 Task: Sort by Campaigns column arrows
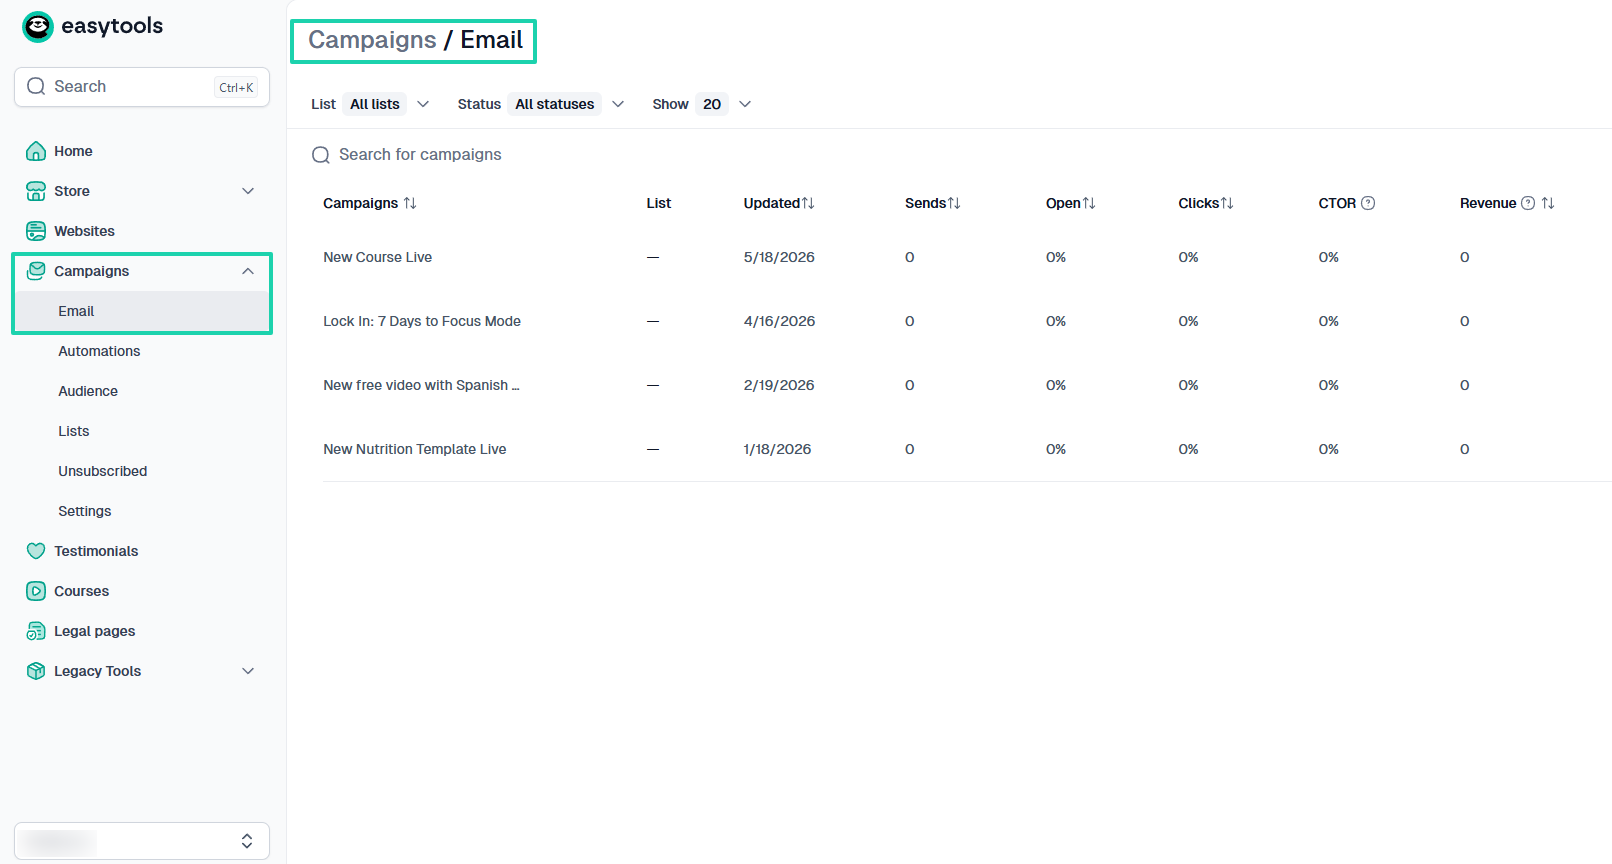[410, 203]
